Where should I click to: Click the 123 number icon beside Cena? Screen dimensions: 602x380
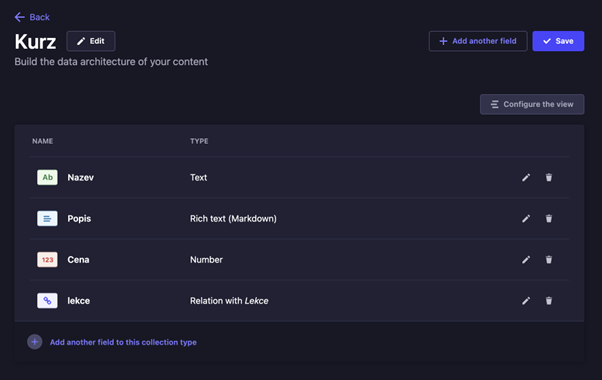(47, 259)
